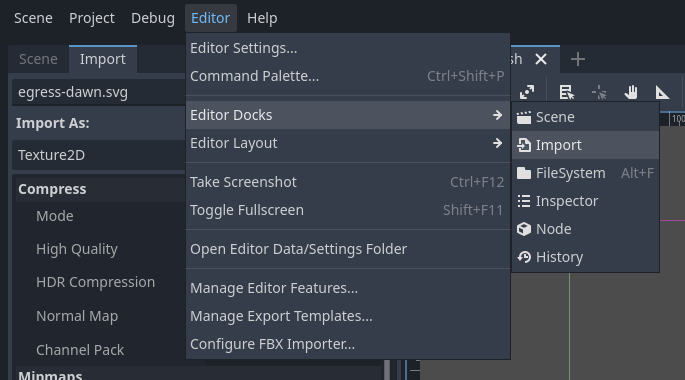
Task: Click the egress-dawn.svg file name
Action: coord(73,92)
